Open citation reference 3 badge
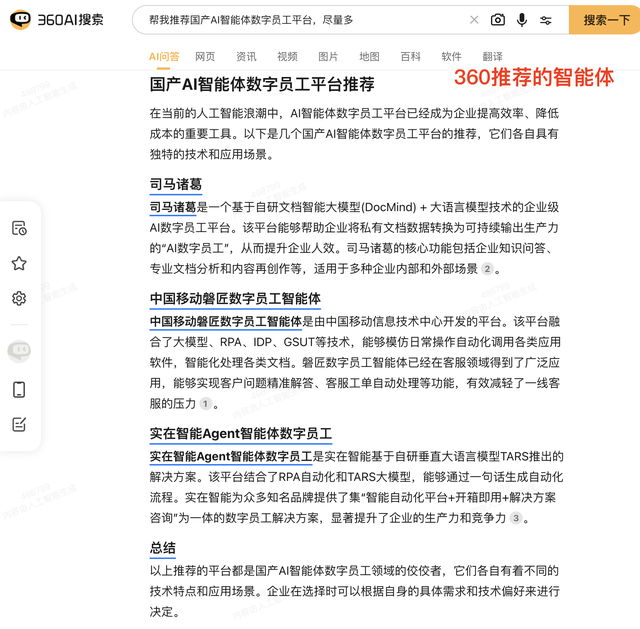 coord(516,518)
